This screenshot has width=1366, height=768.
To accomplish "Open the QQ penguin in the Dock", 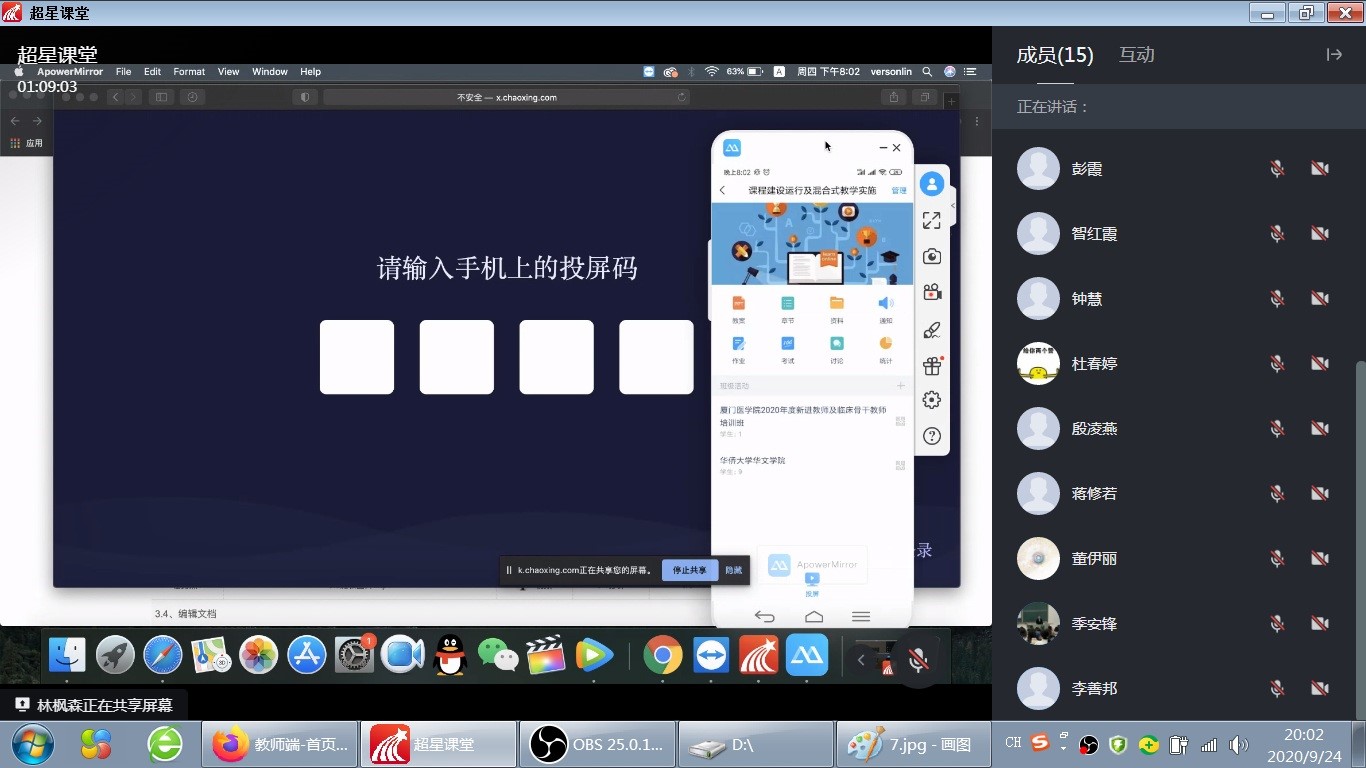I will [x=451, y=655].
